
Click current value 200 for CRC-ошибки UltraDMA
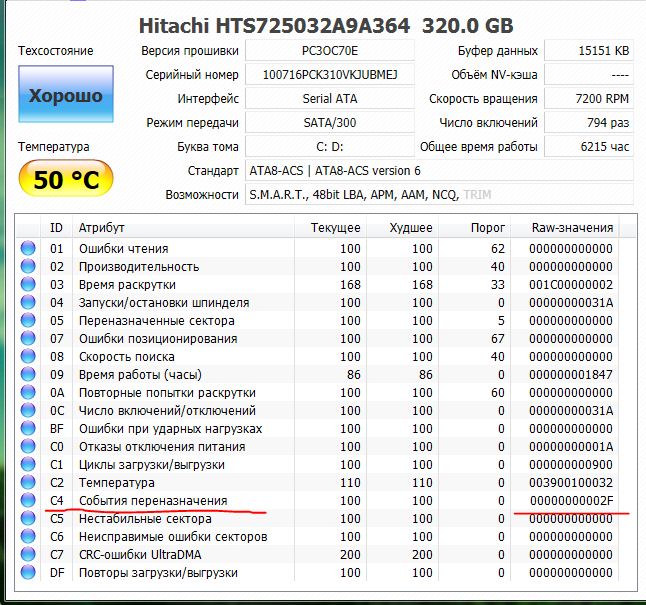click(x=350, y=554)
